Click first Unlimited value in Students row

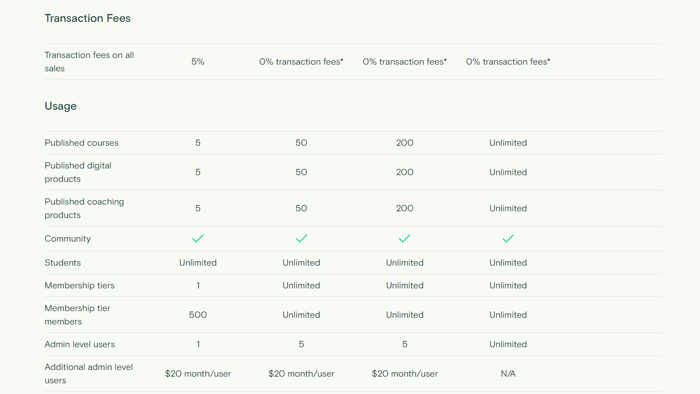point(198,263)
